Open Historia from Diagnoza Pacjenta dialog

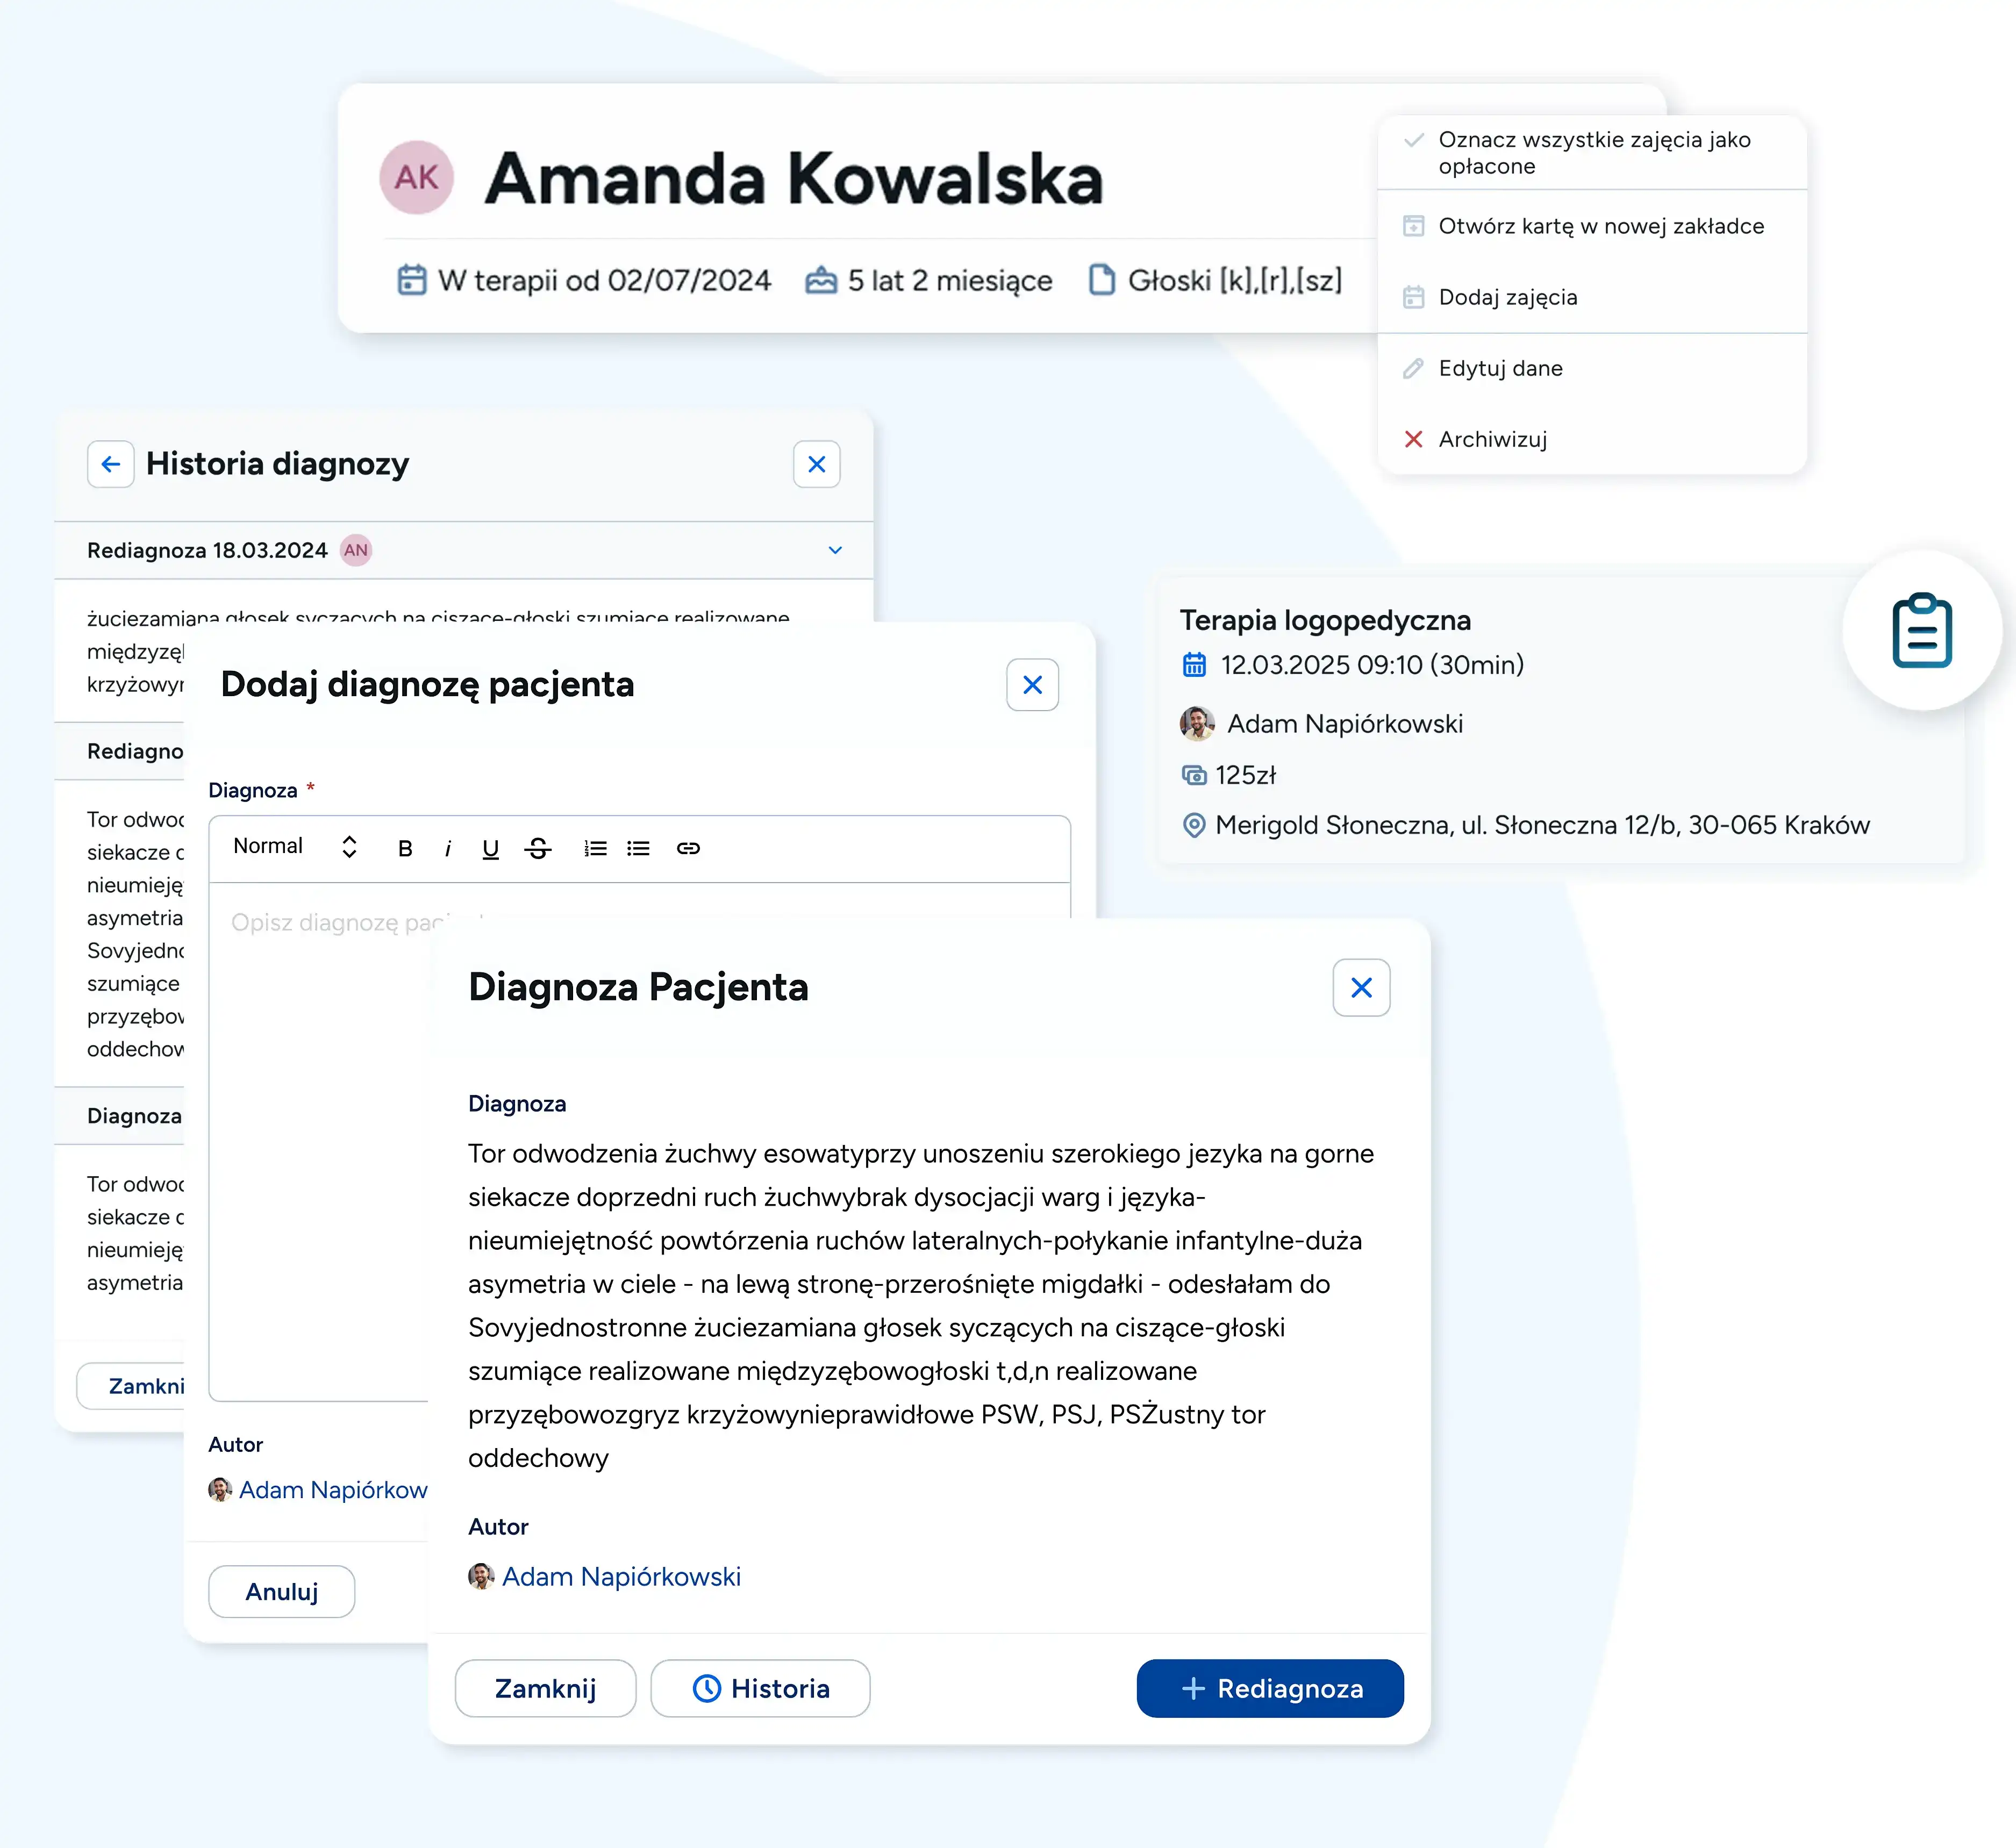760,1689
